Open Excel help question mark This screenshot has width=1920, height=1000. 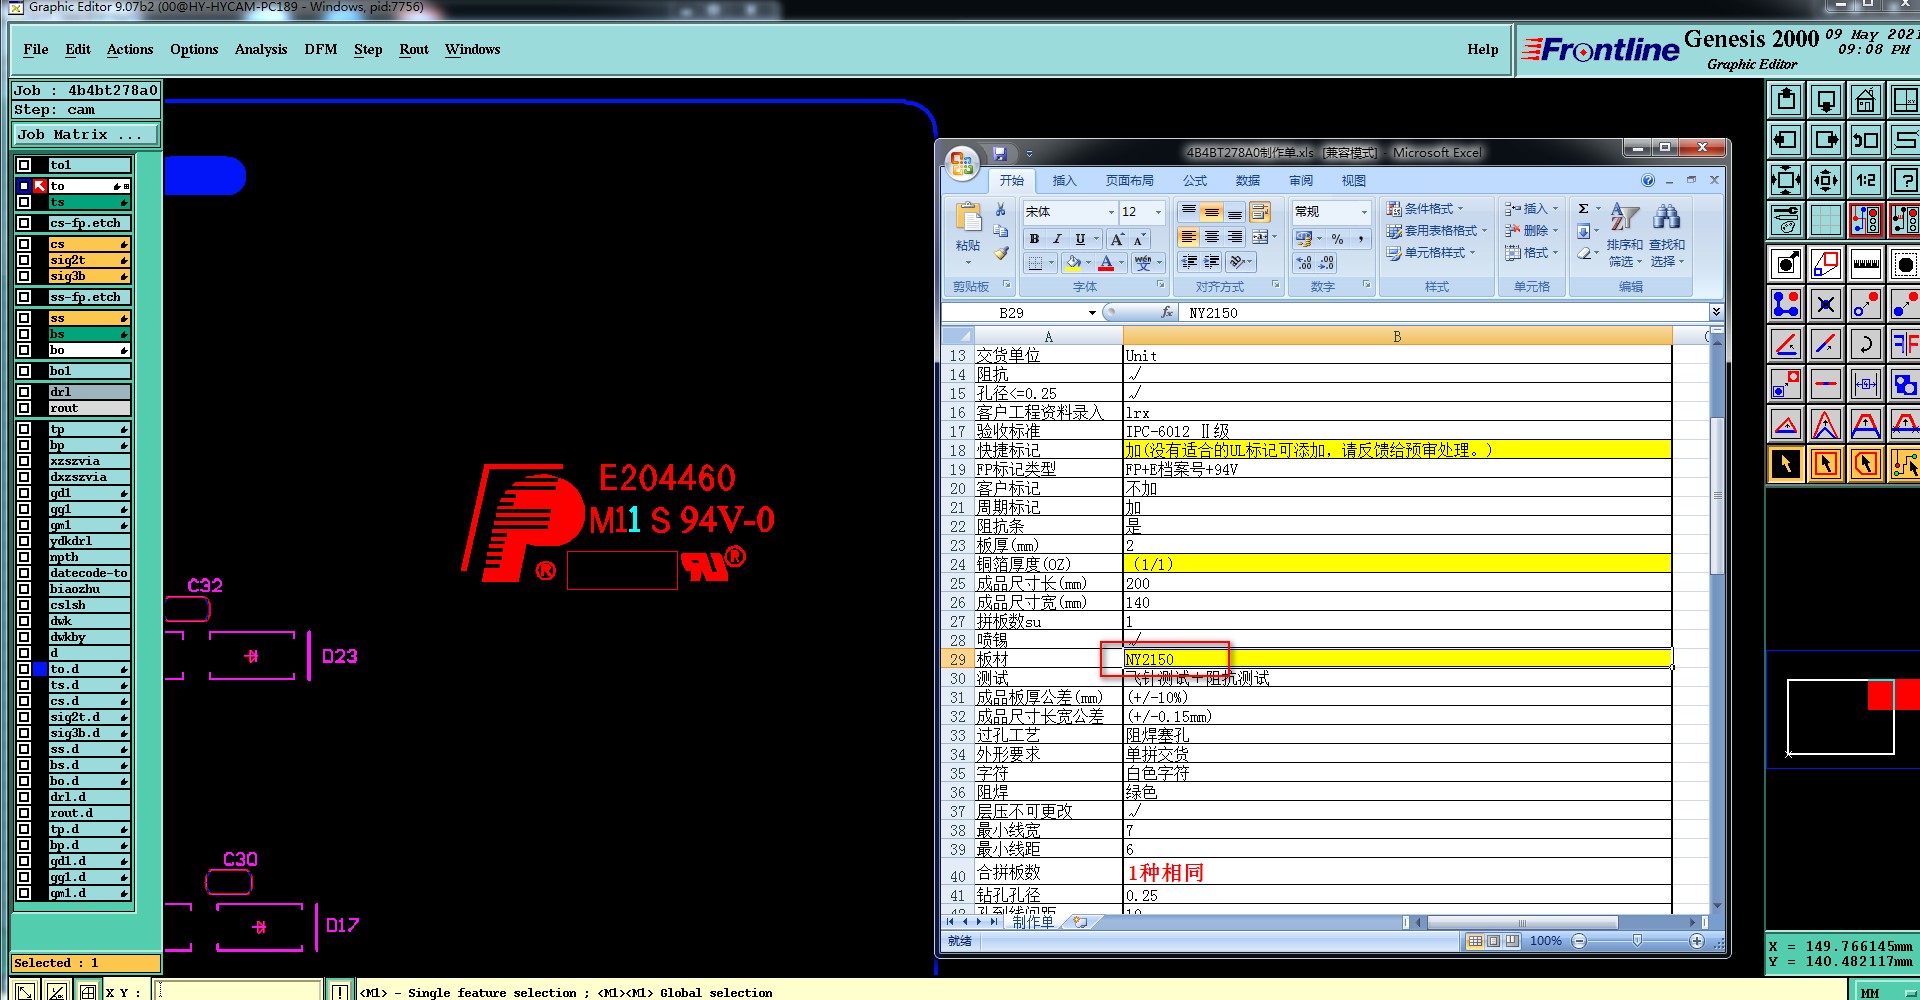point(1648,181)
